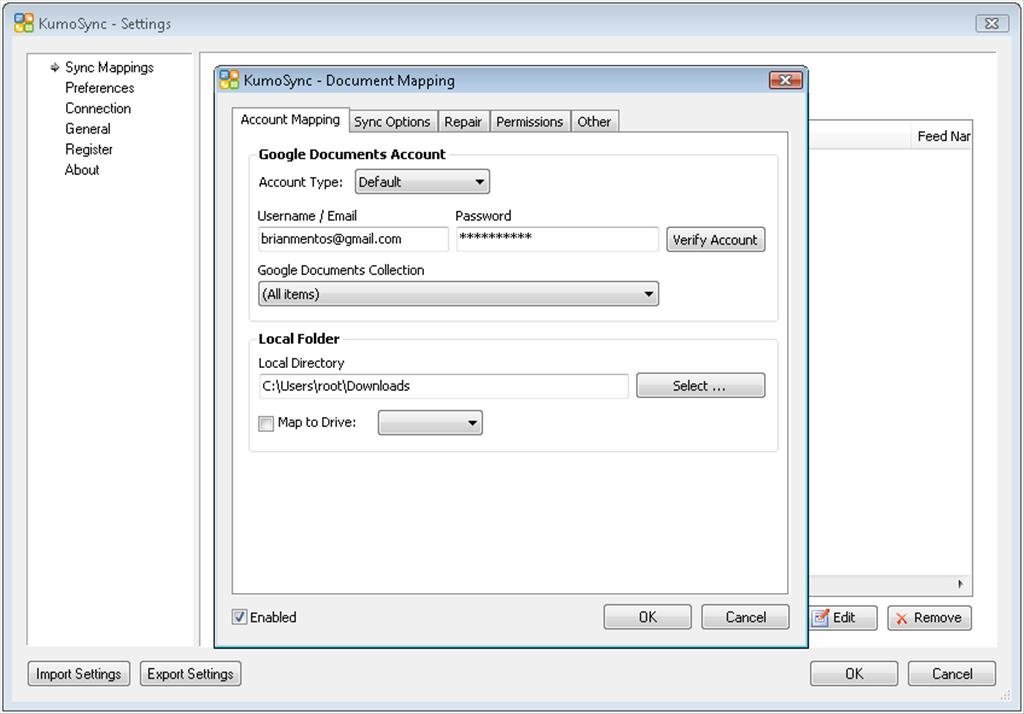Open the Map to Drive letter dropdown
The width and height of the screenshot is (1024, 714).
[430, 423]
